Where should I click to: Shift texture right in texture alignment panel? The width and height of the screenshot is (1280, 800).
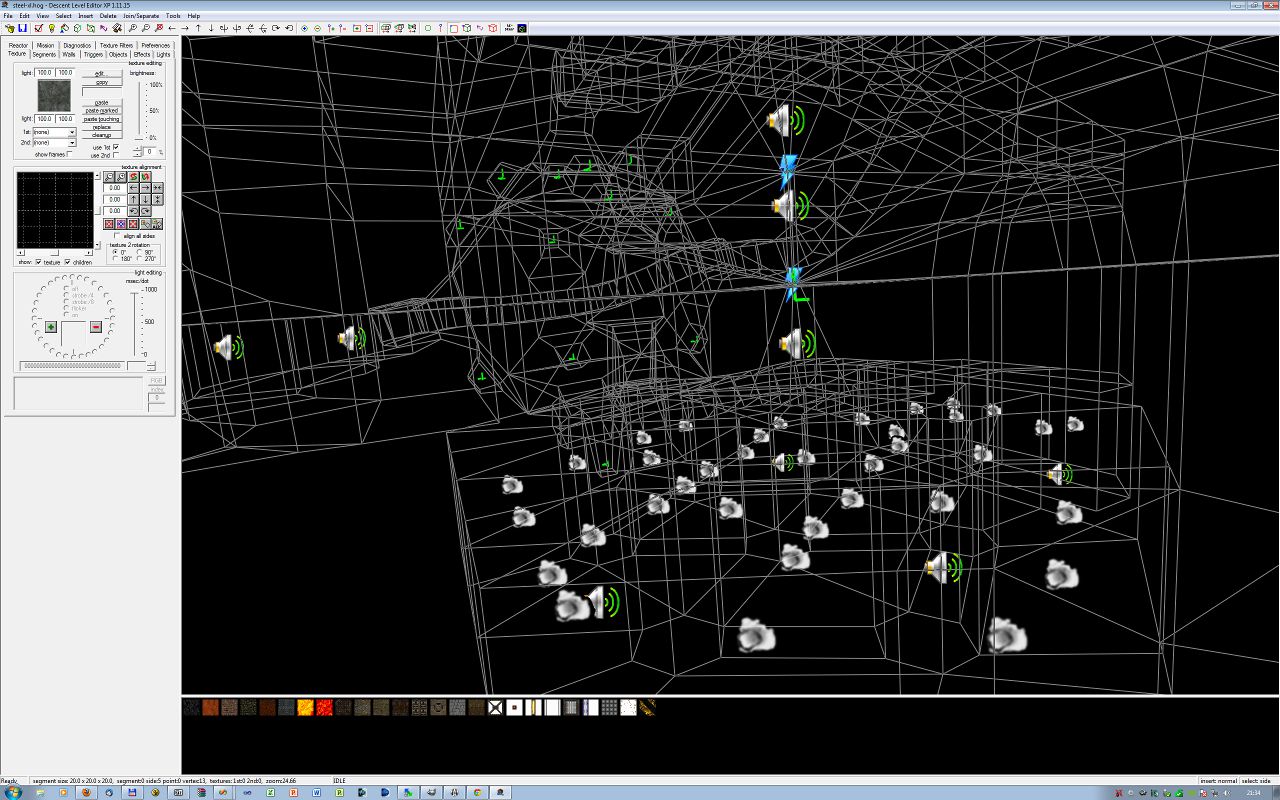tap(145, 187)
